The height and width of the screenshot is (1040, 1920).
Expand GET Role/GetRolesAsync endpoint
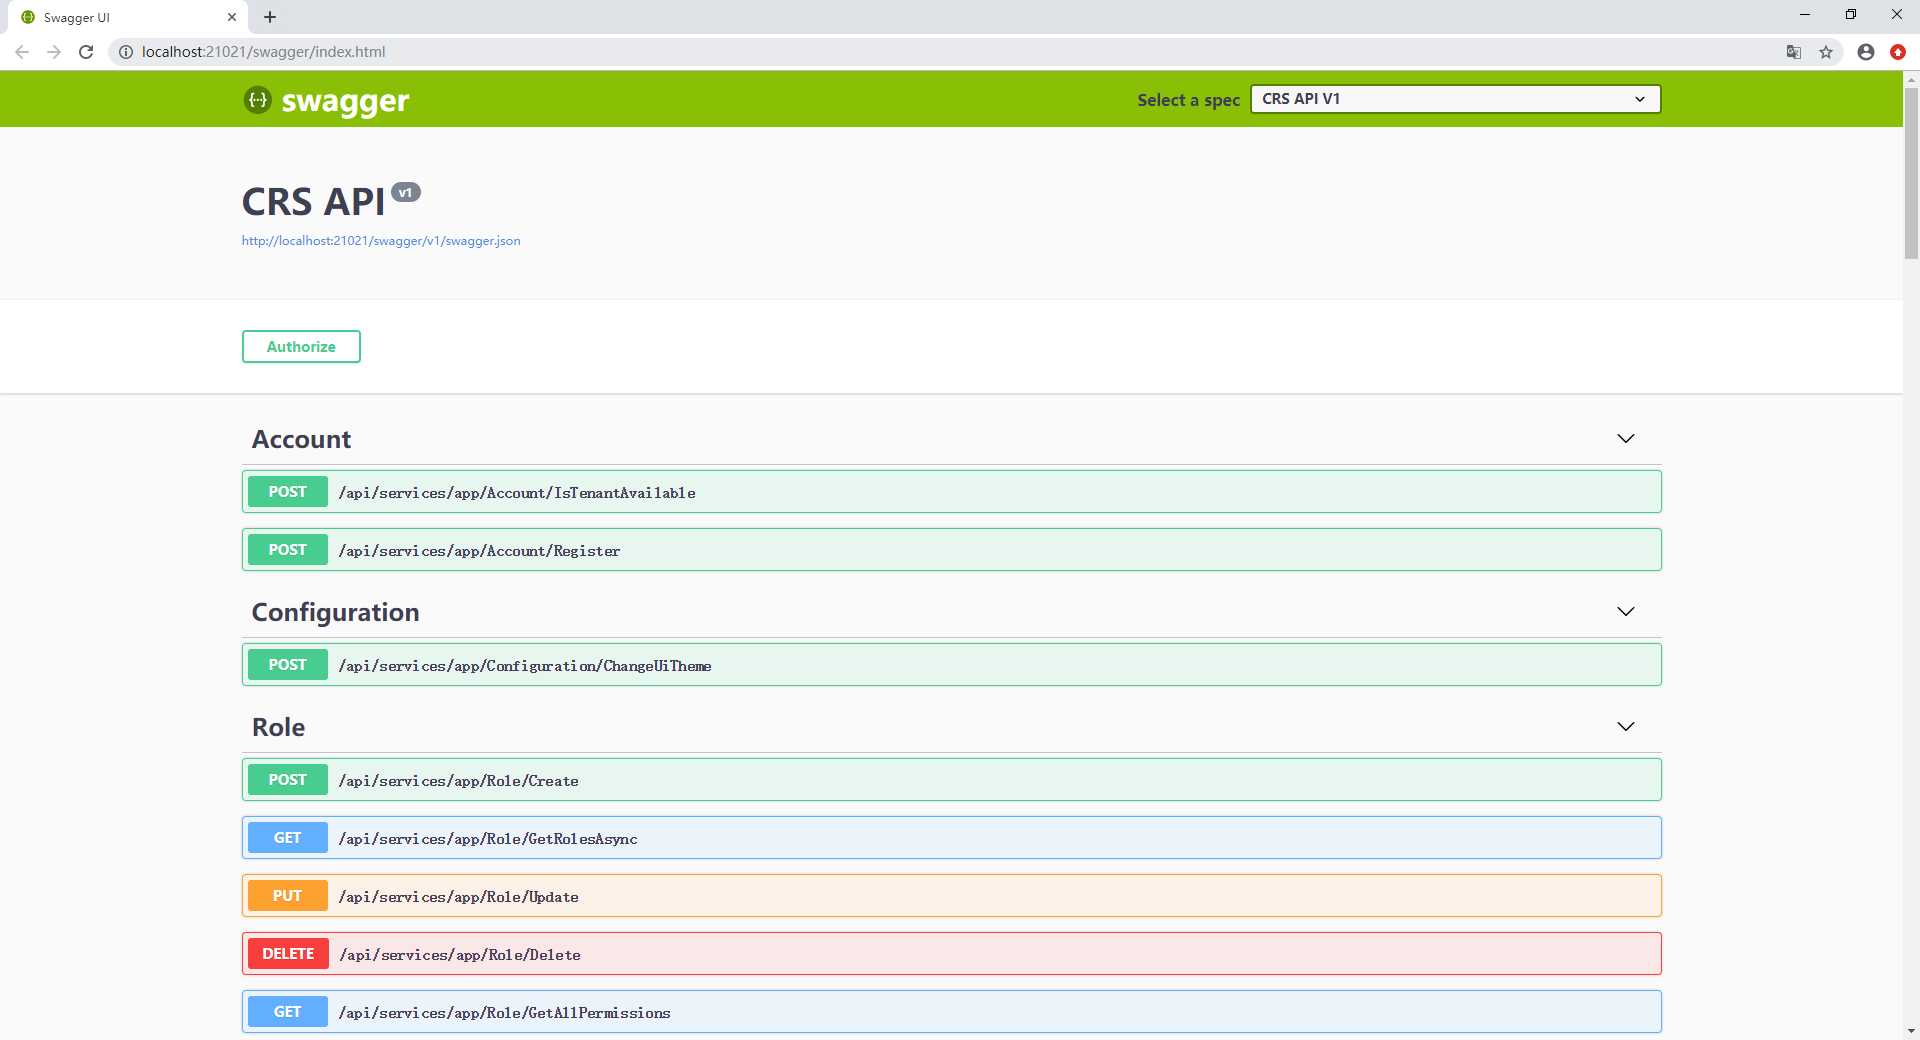click(x=952, y=838)
